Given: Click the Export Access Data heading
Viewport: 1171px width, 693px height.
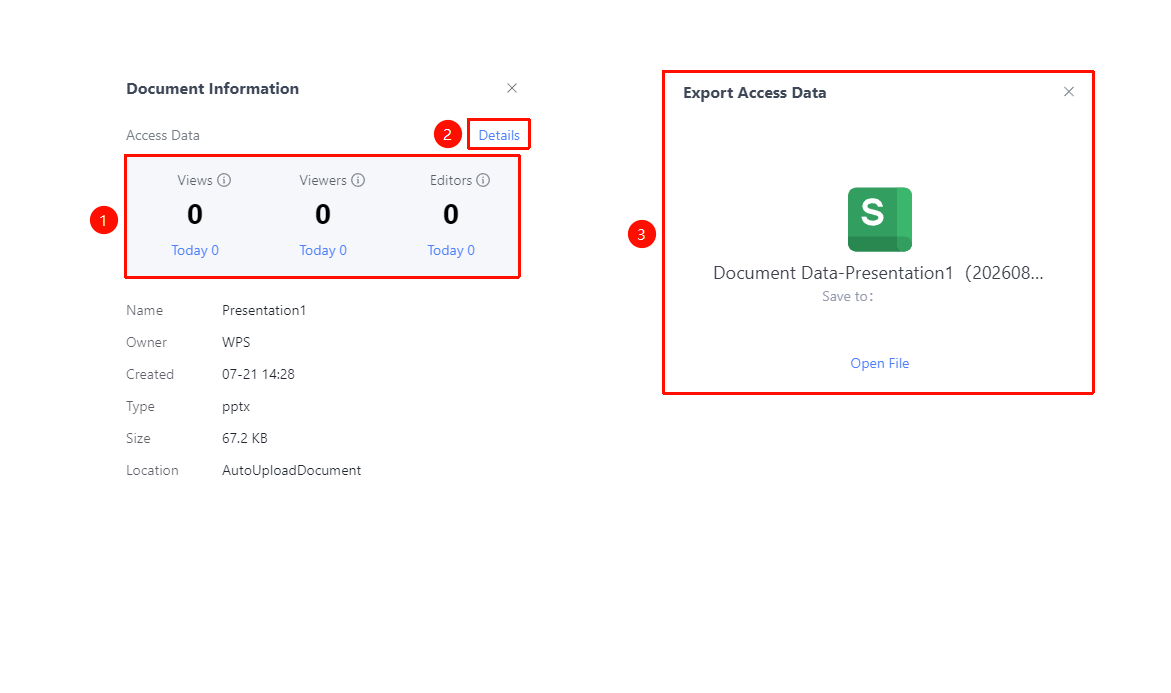Looking at the screenshot, I should (755, 93).
